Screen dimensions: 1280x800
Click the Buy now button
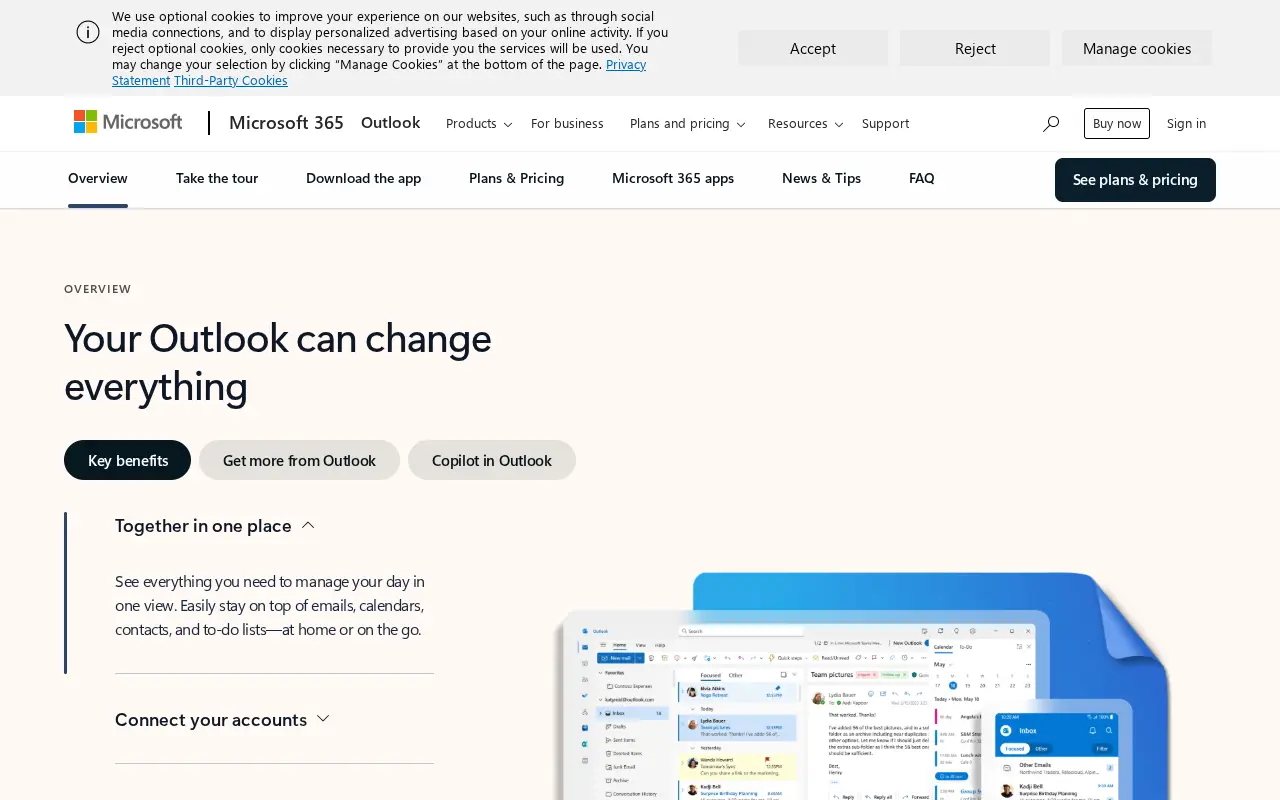pos(1117,123)
